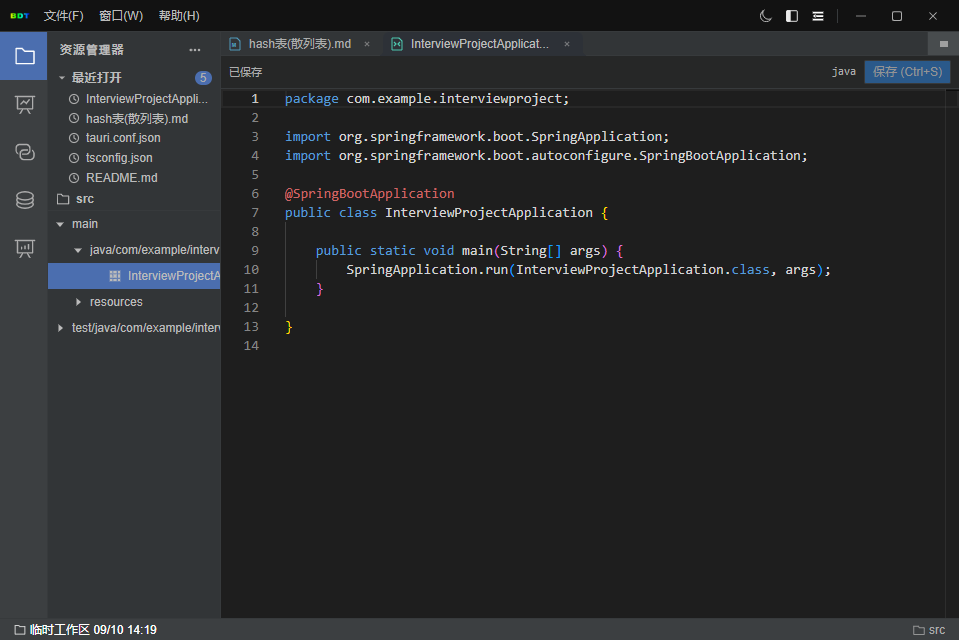959x640 pixels.
Task: Close the InterviewProjectApplicat... tab
Action: [x=567, y=44]
